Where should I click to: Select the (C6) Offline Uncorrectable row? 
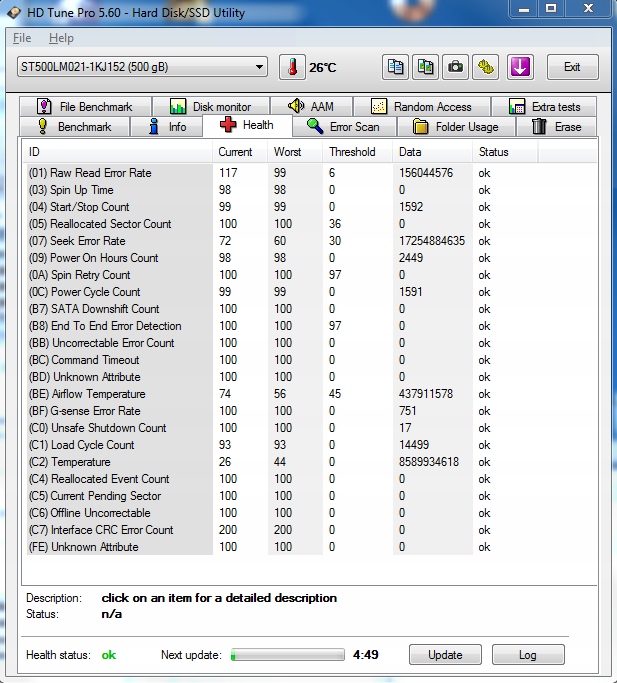click(282, 513)
